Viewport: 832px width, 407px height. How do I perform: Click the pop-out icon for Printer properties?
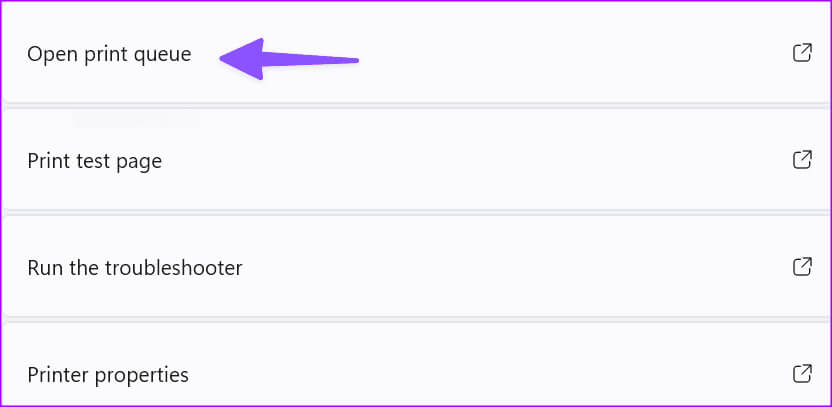(802, 373)
